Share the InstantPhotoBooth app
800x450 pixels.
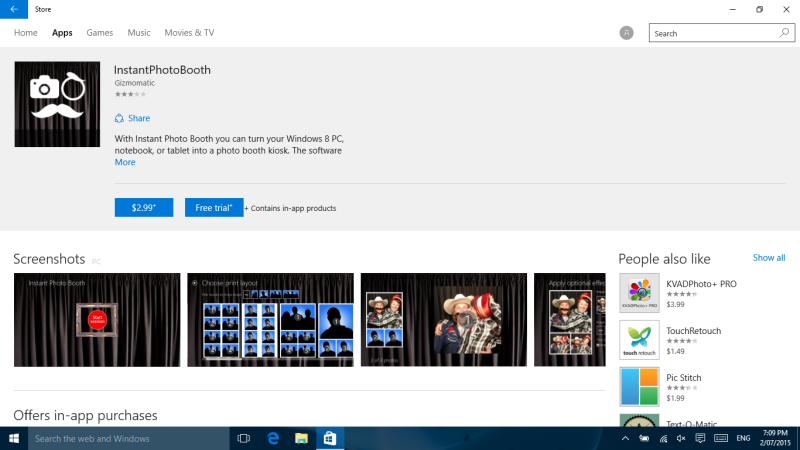(132, 118)
